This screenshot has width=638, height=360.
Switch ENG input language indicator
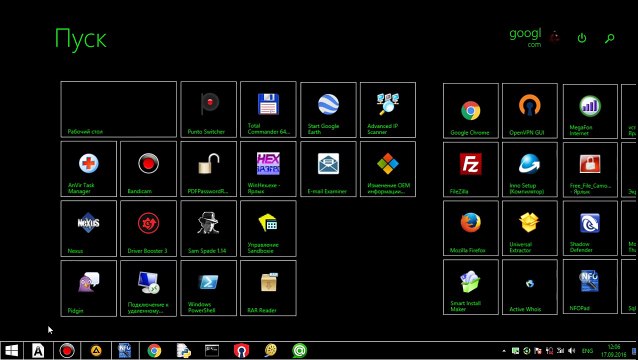coord(587,351)
